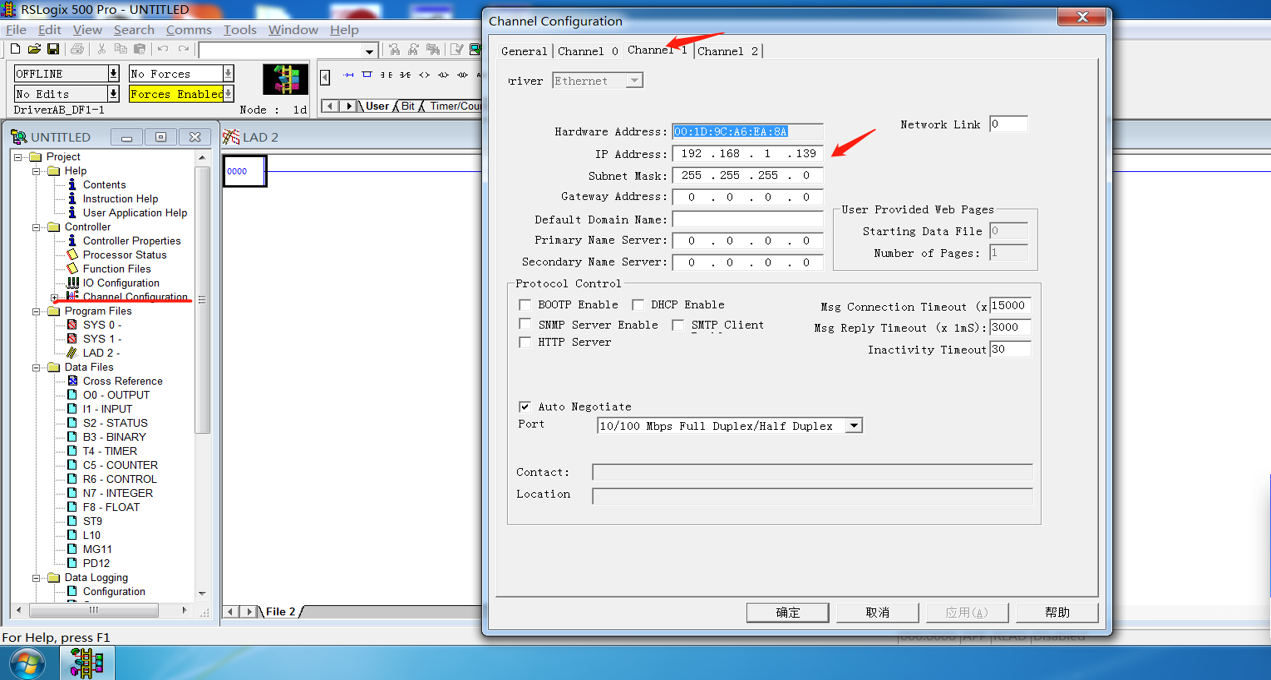Open RSLogix from the Windows taskbar
Screen dimensions: 1271x680
(87, 663)
